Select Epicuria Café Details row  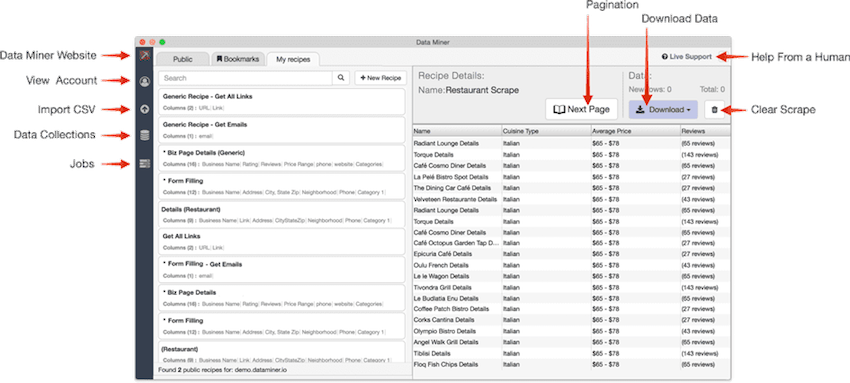[x=571, y=254]
